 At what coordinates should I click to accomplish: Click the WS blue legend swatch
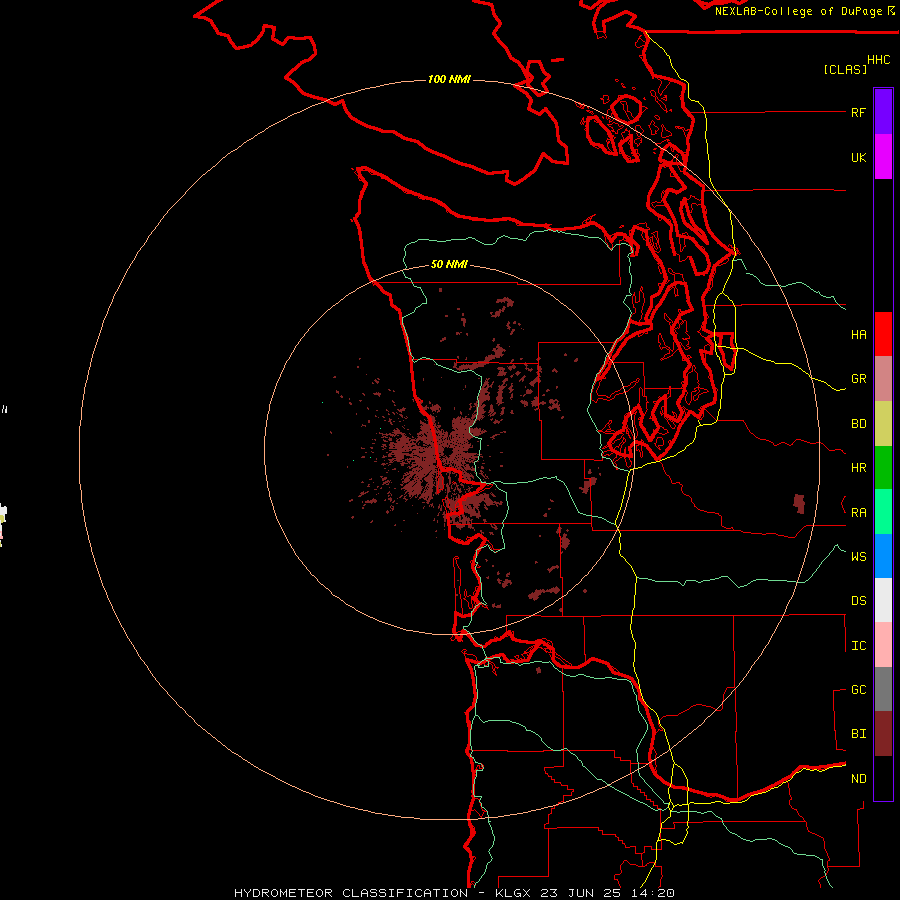(x=883, y=556)
